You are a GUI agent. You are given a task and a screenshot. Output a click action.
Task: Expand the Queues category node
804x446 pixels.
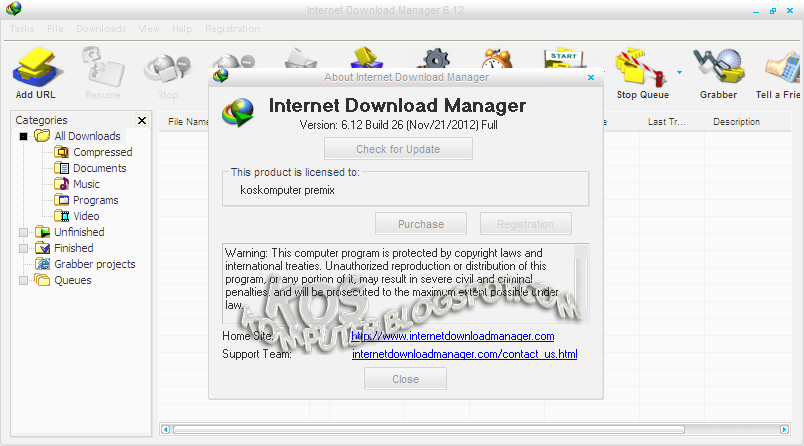coord(24,280)
